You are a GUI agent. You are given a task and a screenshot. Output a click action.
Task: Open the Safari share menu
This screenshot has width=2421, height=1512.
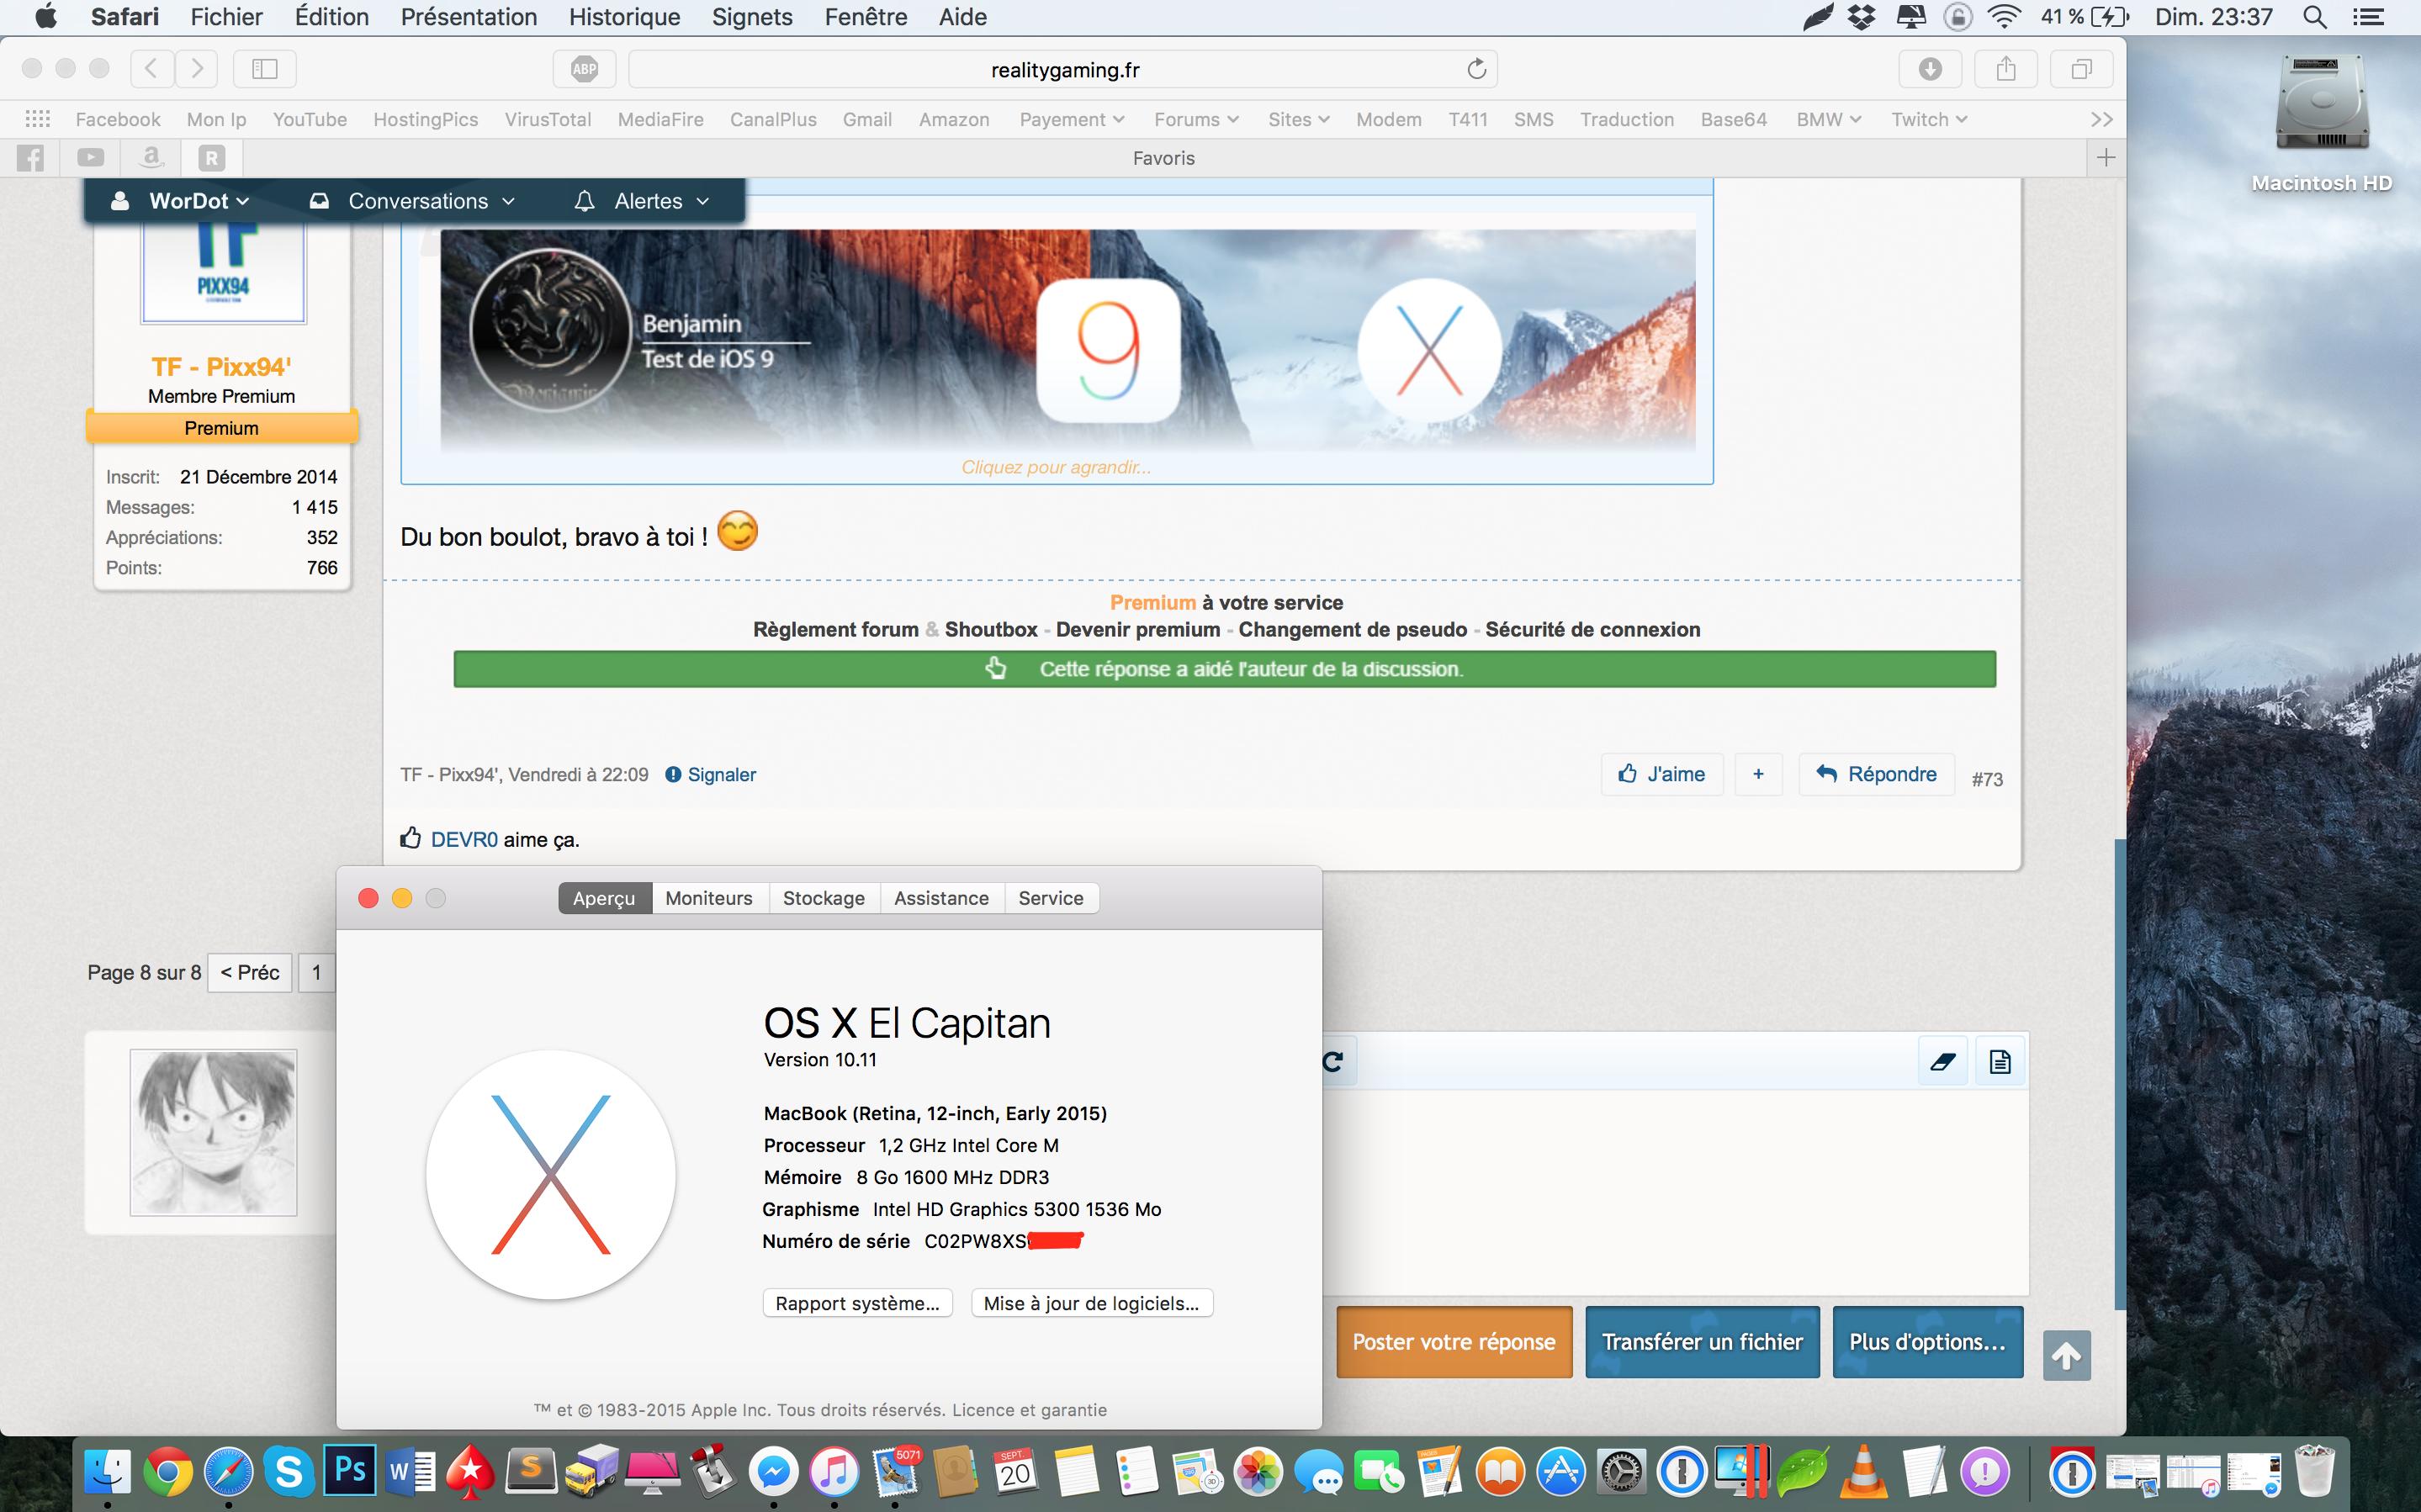[x=2005, y=69]
